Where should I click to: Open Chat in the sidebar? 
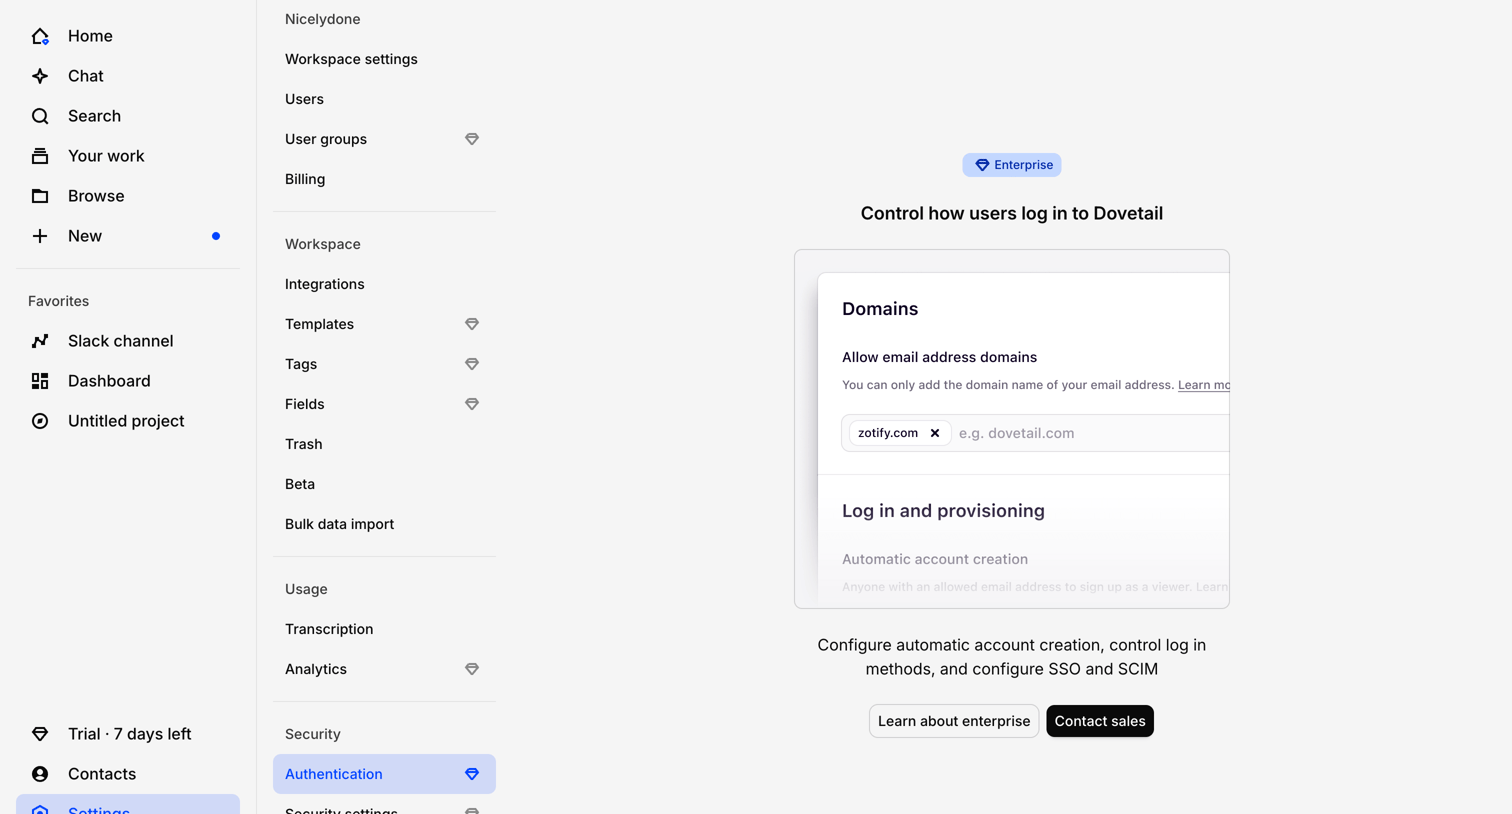(128, 76)
